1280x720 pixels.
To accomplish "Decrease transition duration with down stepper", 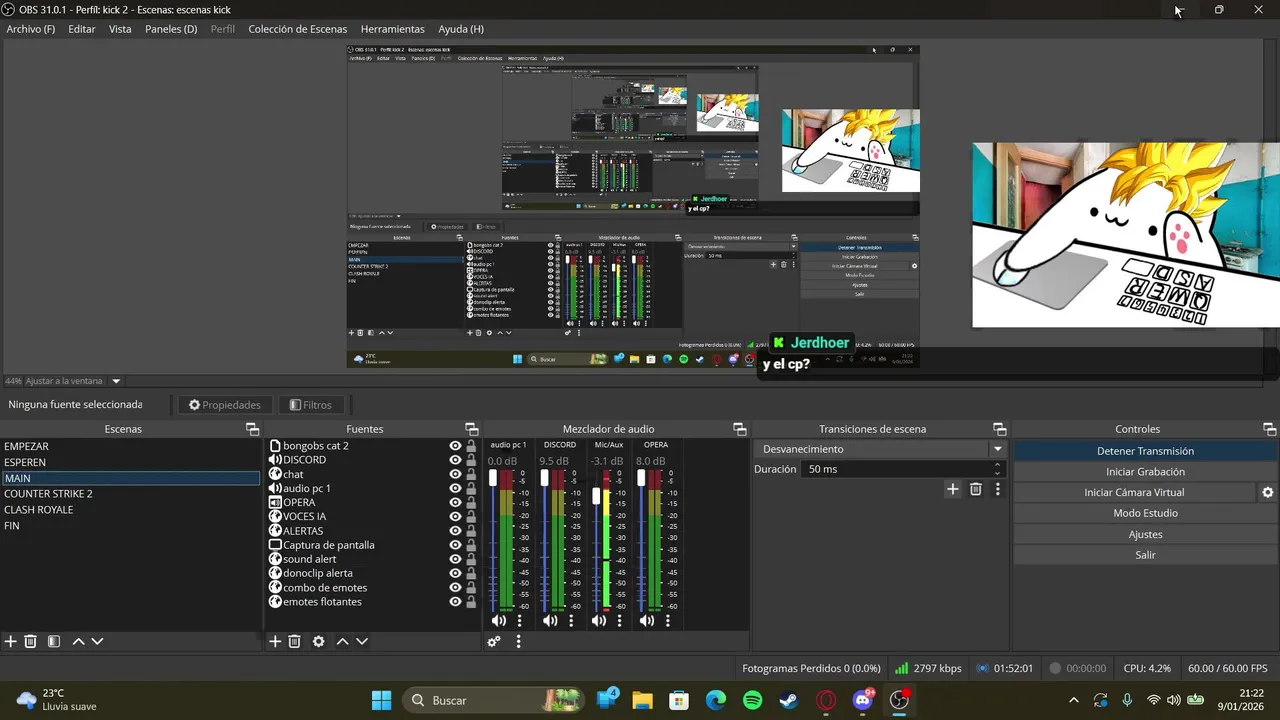I will coord(997,473).
